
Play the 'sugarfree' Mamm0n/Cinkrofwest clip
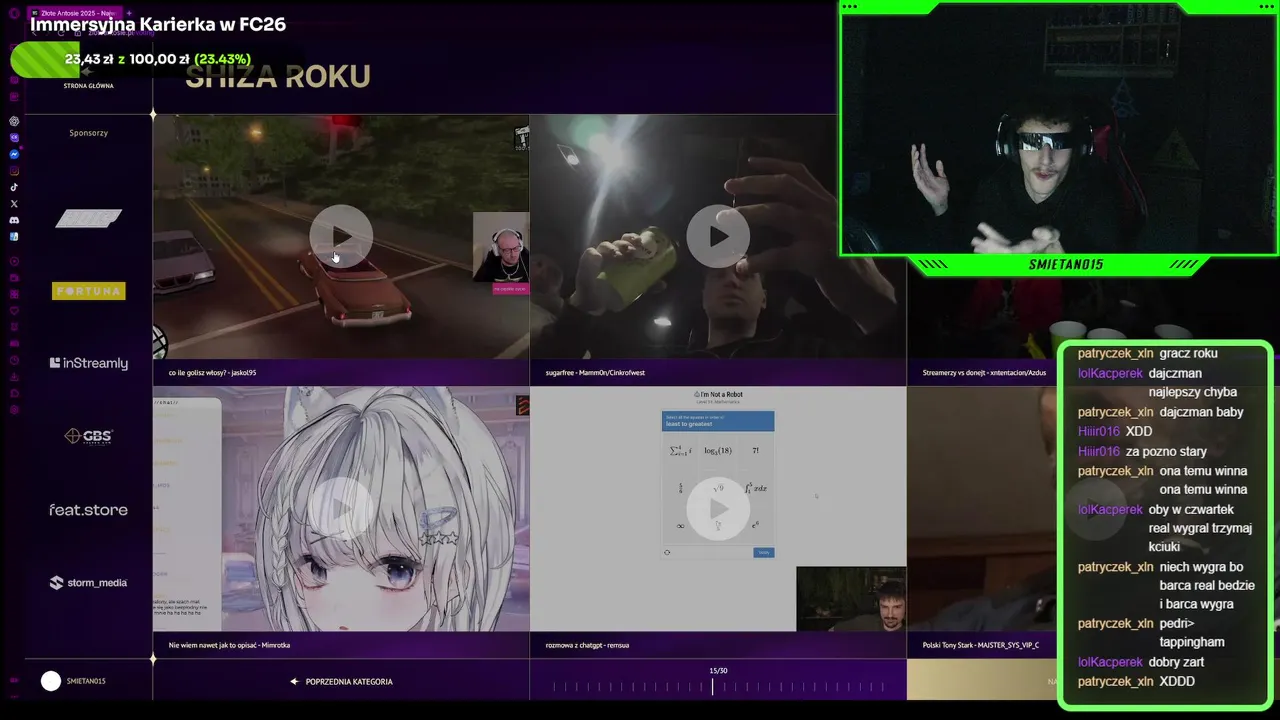tap(718, 237)
